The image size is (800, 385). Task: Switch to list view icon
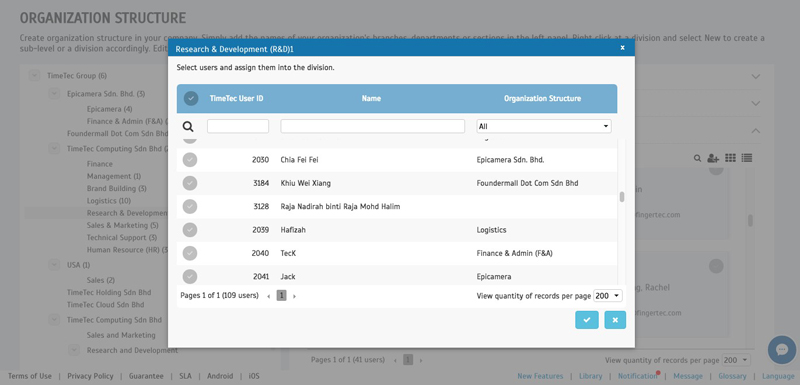746,158
